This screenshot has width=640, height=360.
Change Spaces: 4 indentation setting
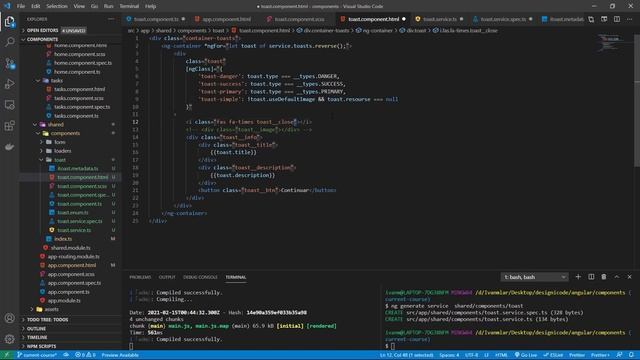449,355
